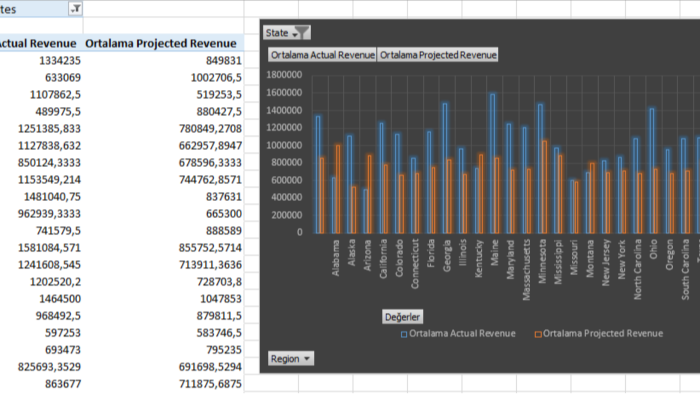Click the Maine blue actual revenue bar
The height and width of the screenshot is (394, 700).
pos(492,163)
